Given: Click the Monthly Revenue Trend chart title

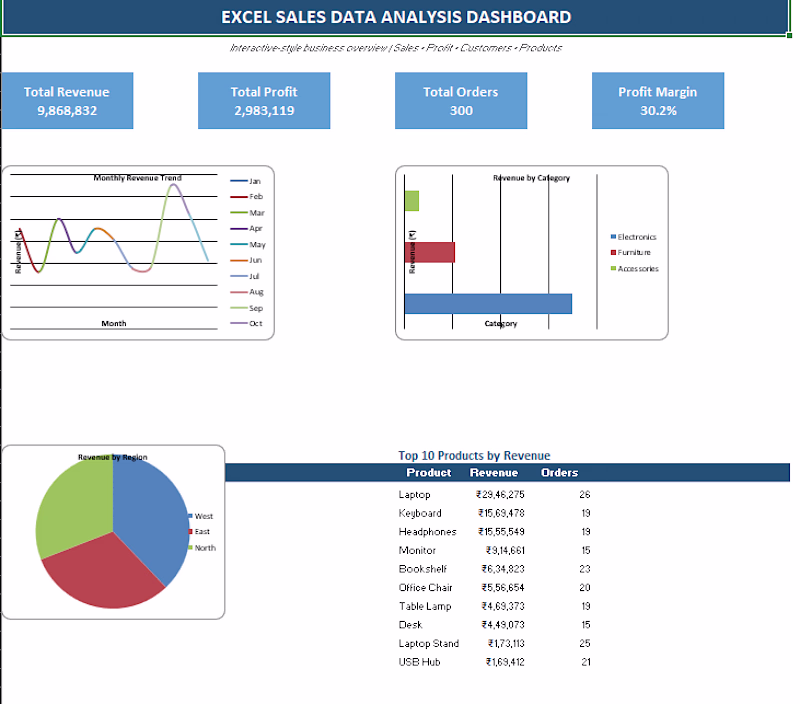Looking at the screenshot, I should (x=137, y=178).
